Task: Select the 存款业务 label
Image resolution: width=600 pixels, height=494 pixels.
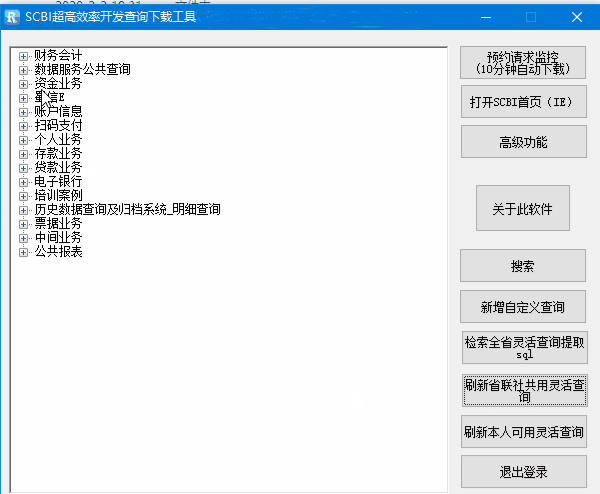Action: pos(58,153)
